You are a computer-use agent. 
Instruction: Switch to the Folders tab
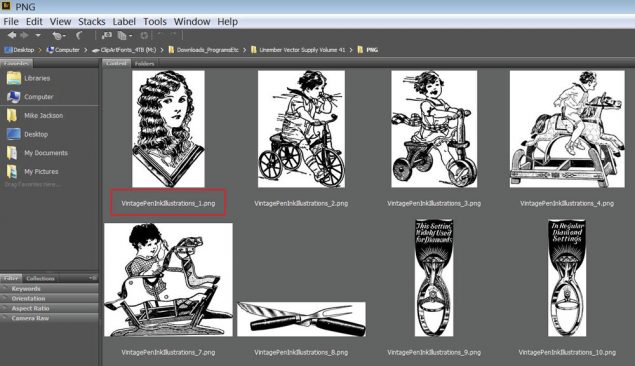coord(144,64)
